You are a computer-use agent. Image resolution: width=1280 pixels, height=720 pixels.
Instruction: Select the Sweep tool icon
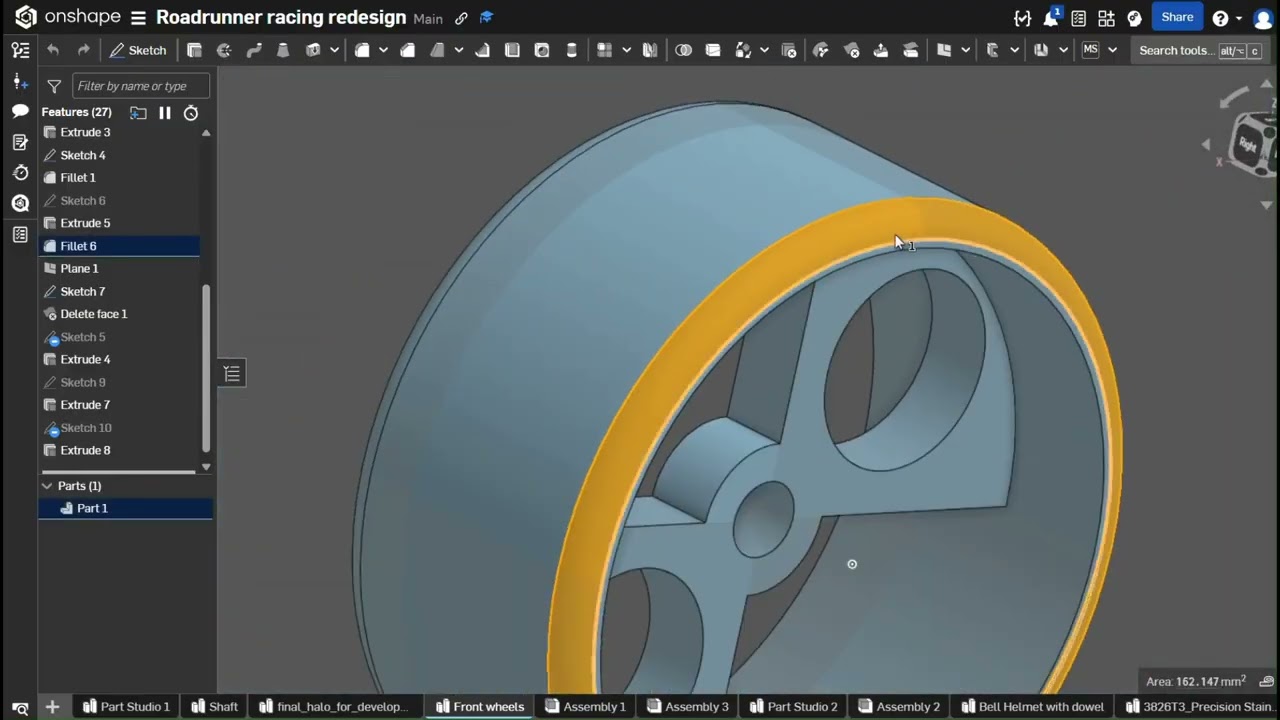254,50
